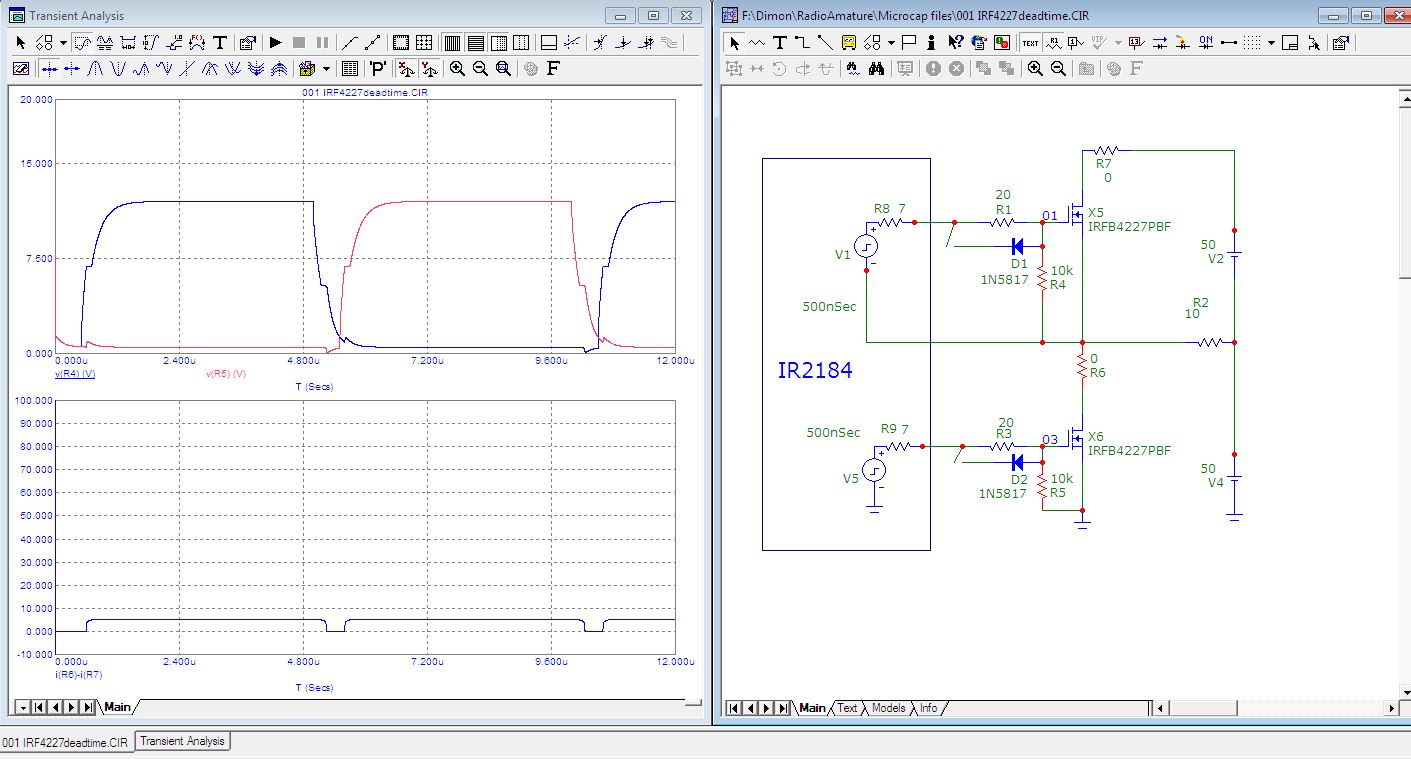Zoom out on the plot with magnifier minus
Screen dimensions: 1411x759
tap(480, 69)
